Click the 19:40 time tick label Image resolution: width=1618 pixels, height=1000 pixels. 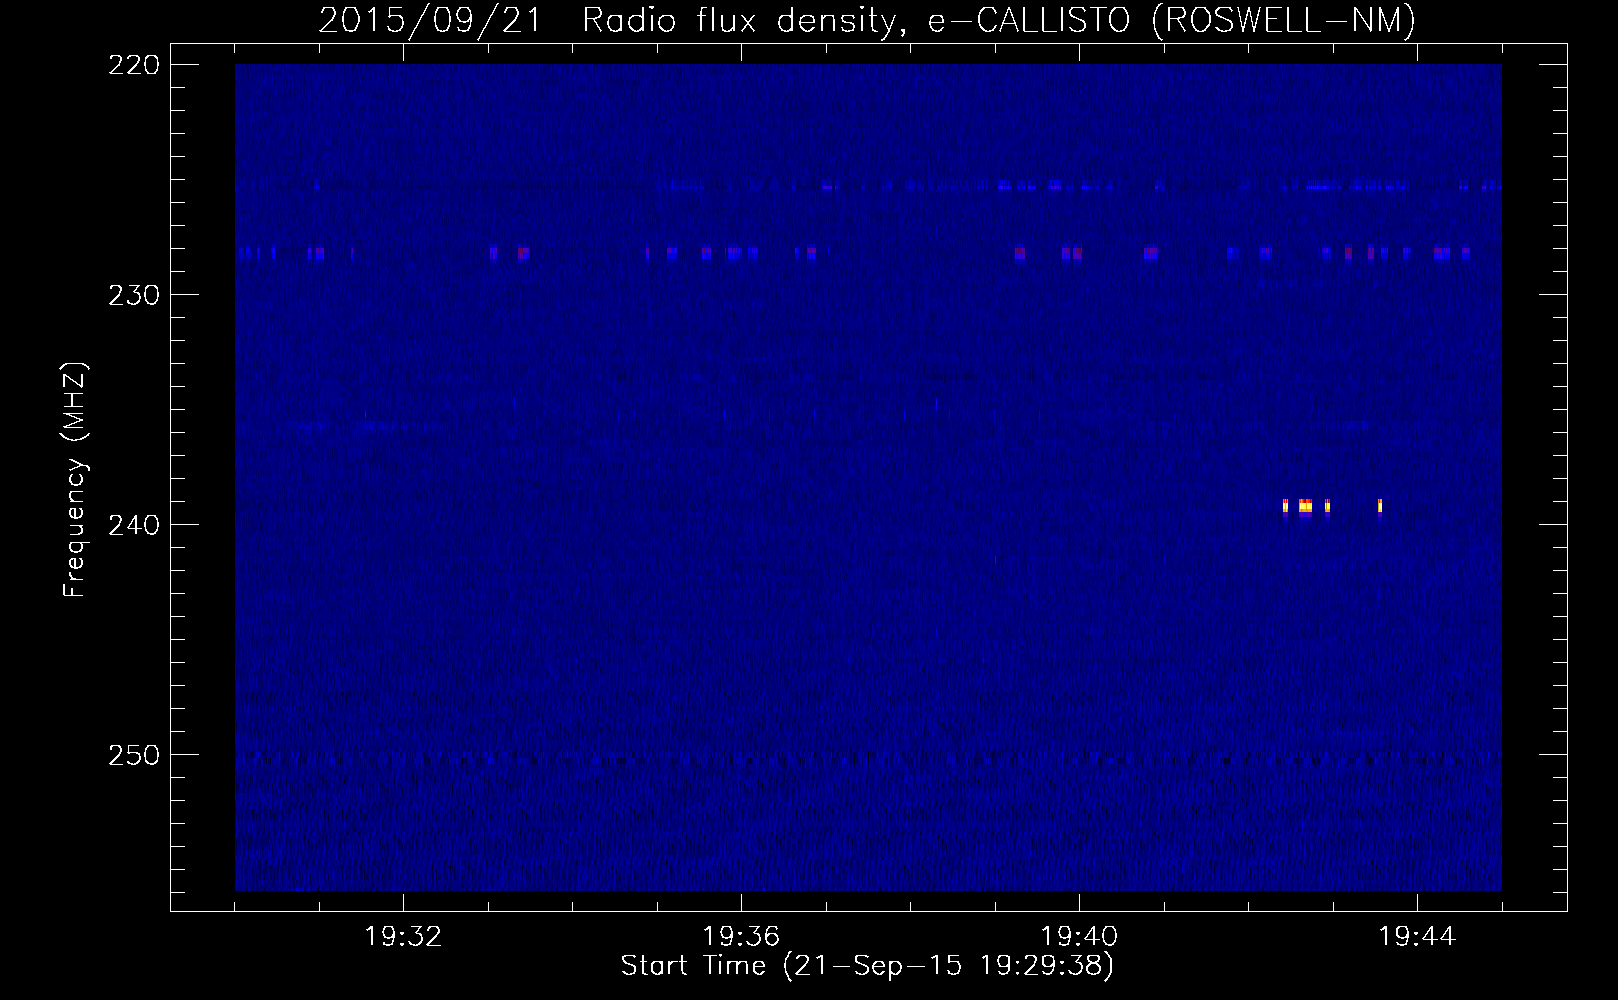pyautogui.click(x=1079, y=937)
